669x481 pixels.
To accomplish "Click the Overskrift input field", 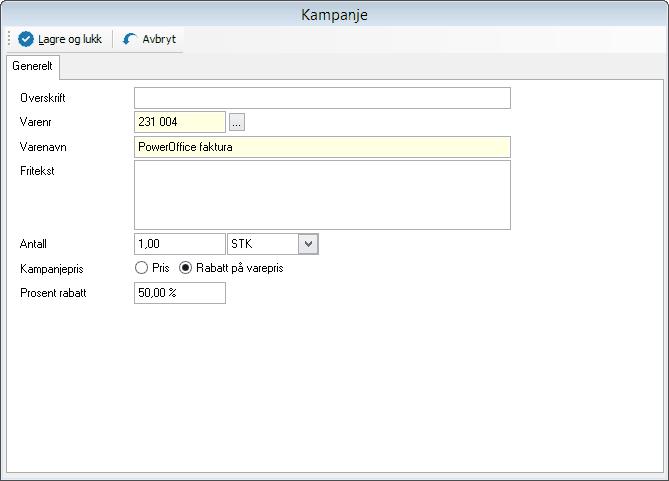I will tap(322, 98).
